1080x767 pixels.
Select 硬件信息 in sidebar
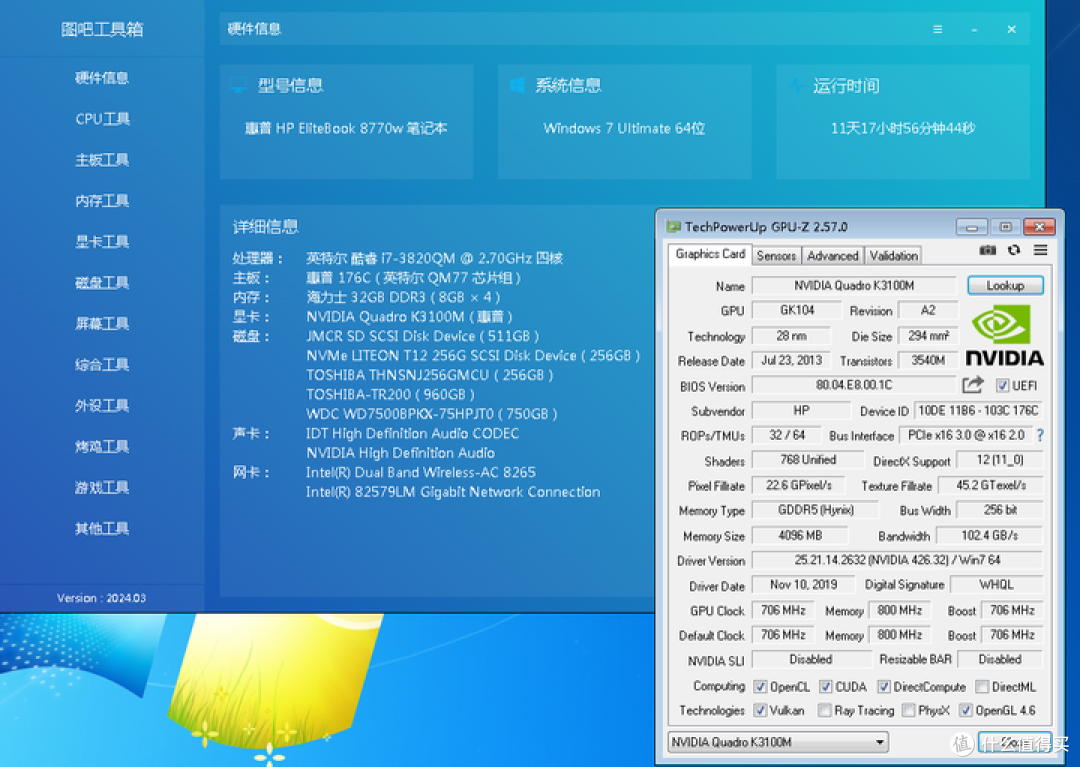click(x=102, y=78)
